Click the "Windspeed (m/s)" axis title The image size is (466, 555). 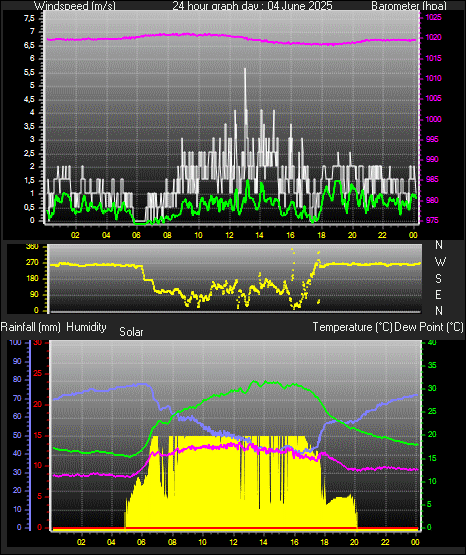pyautogui.click(x=74, y=6)
